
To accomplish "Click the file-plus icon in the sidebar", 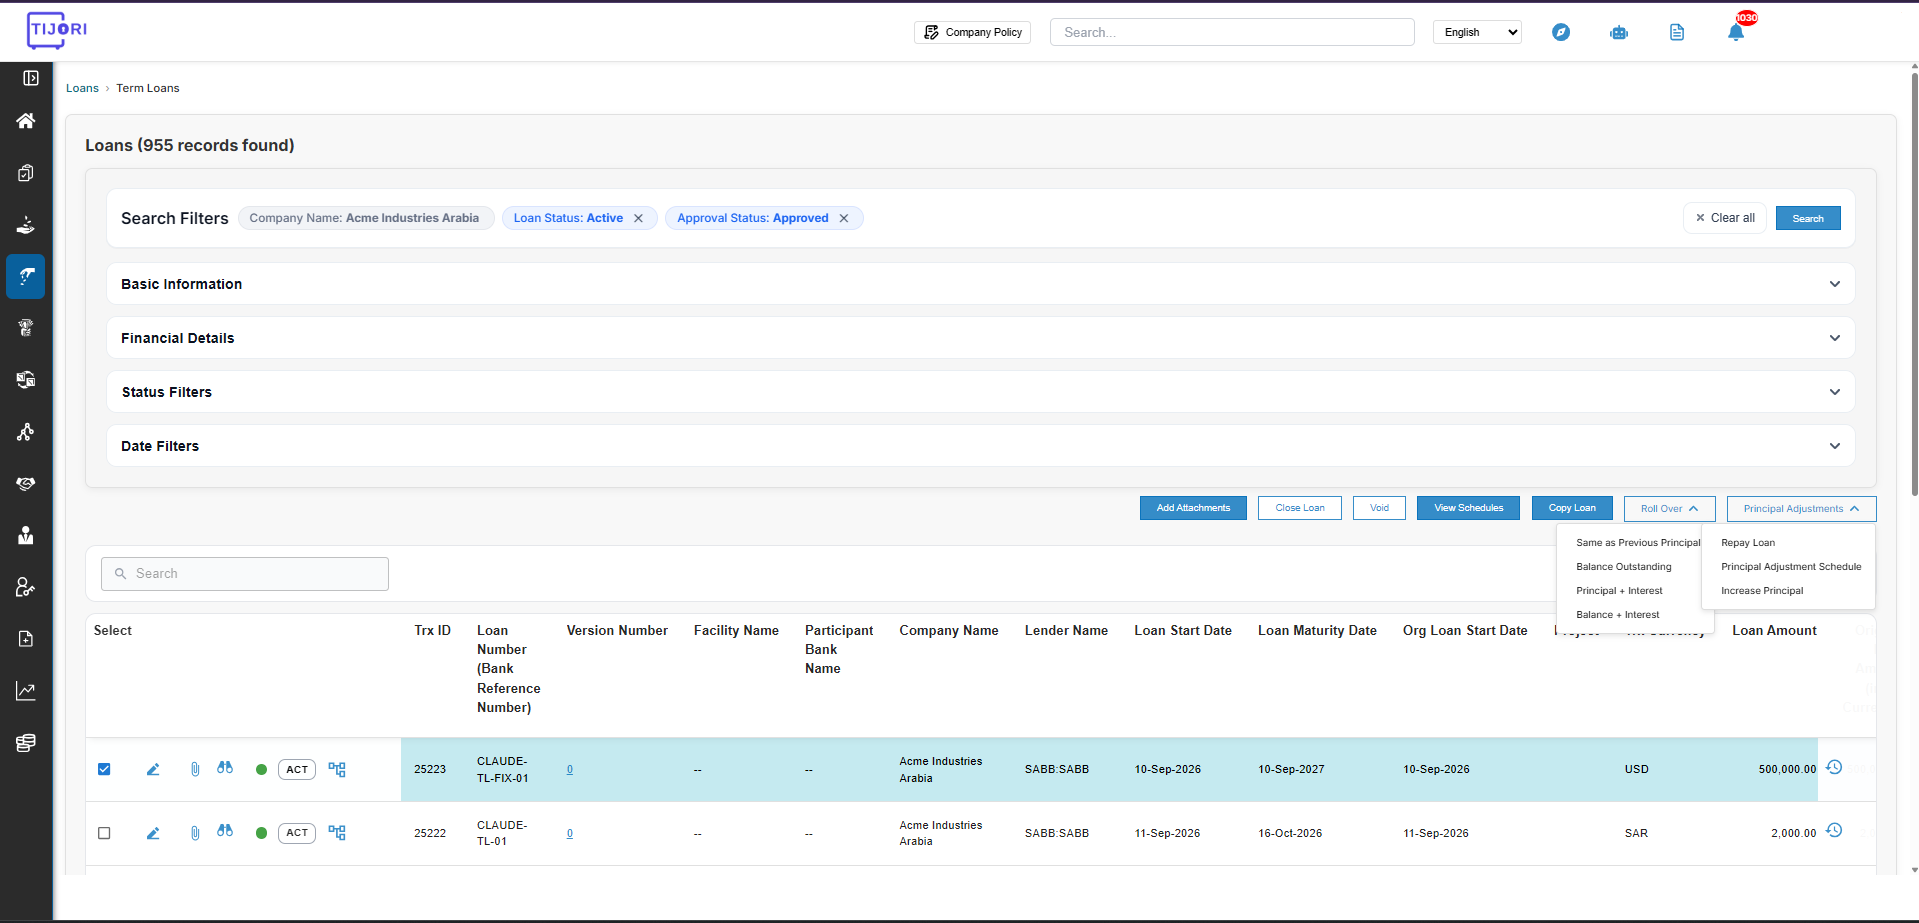I will pos(26,639).
